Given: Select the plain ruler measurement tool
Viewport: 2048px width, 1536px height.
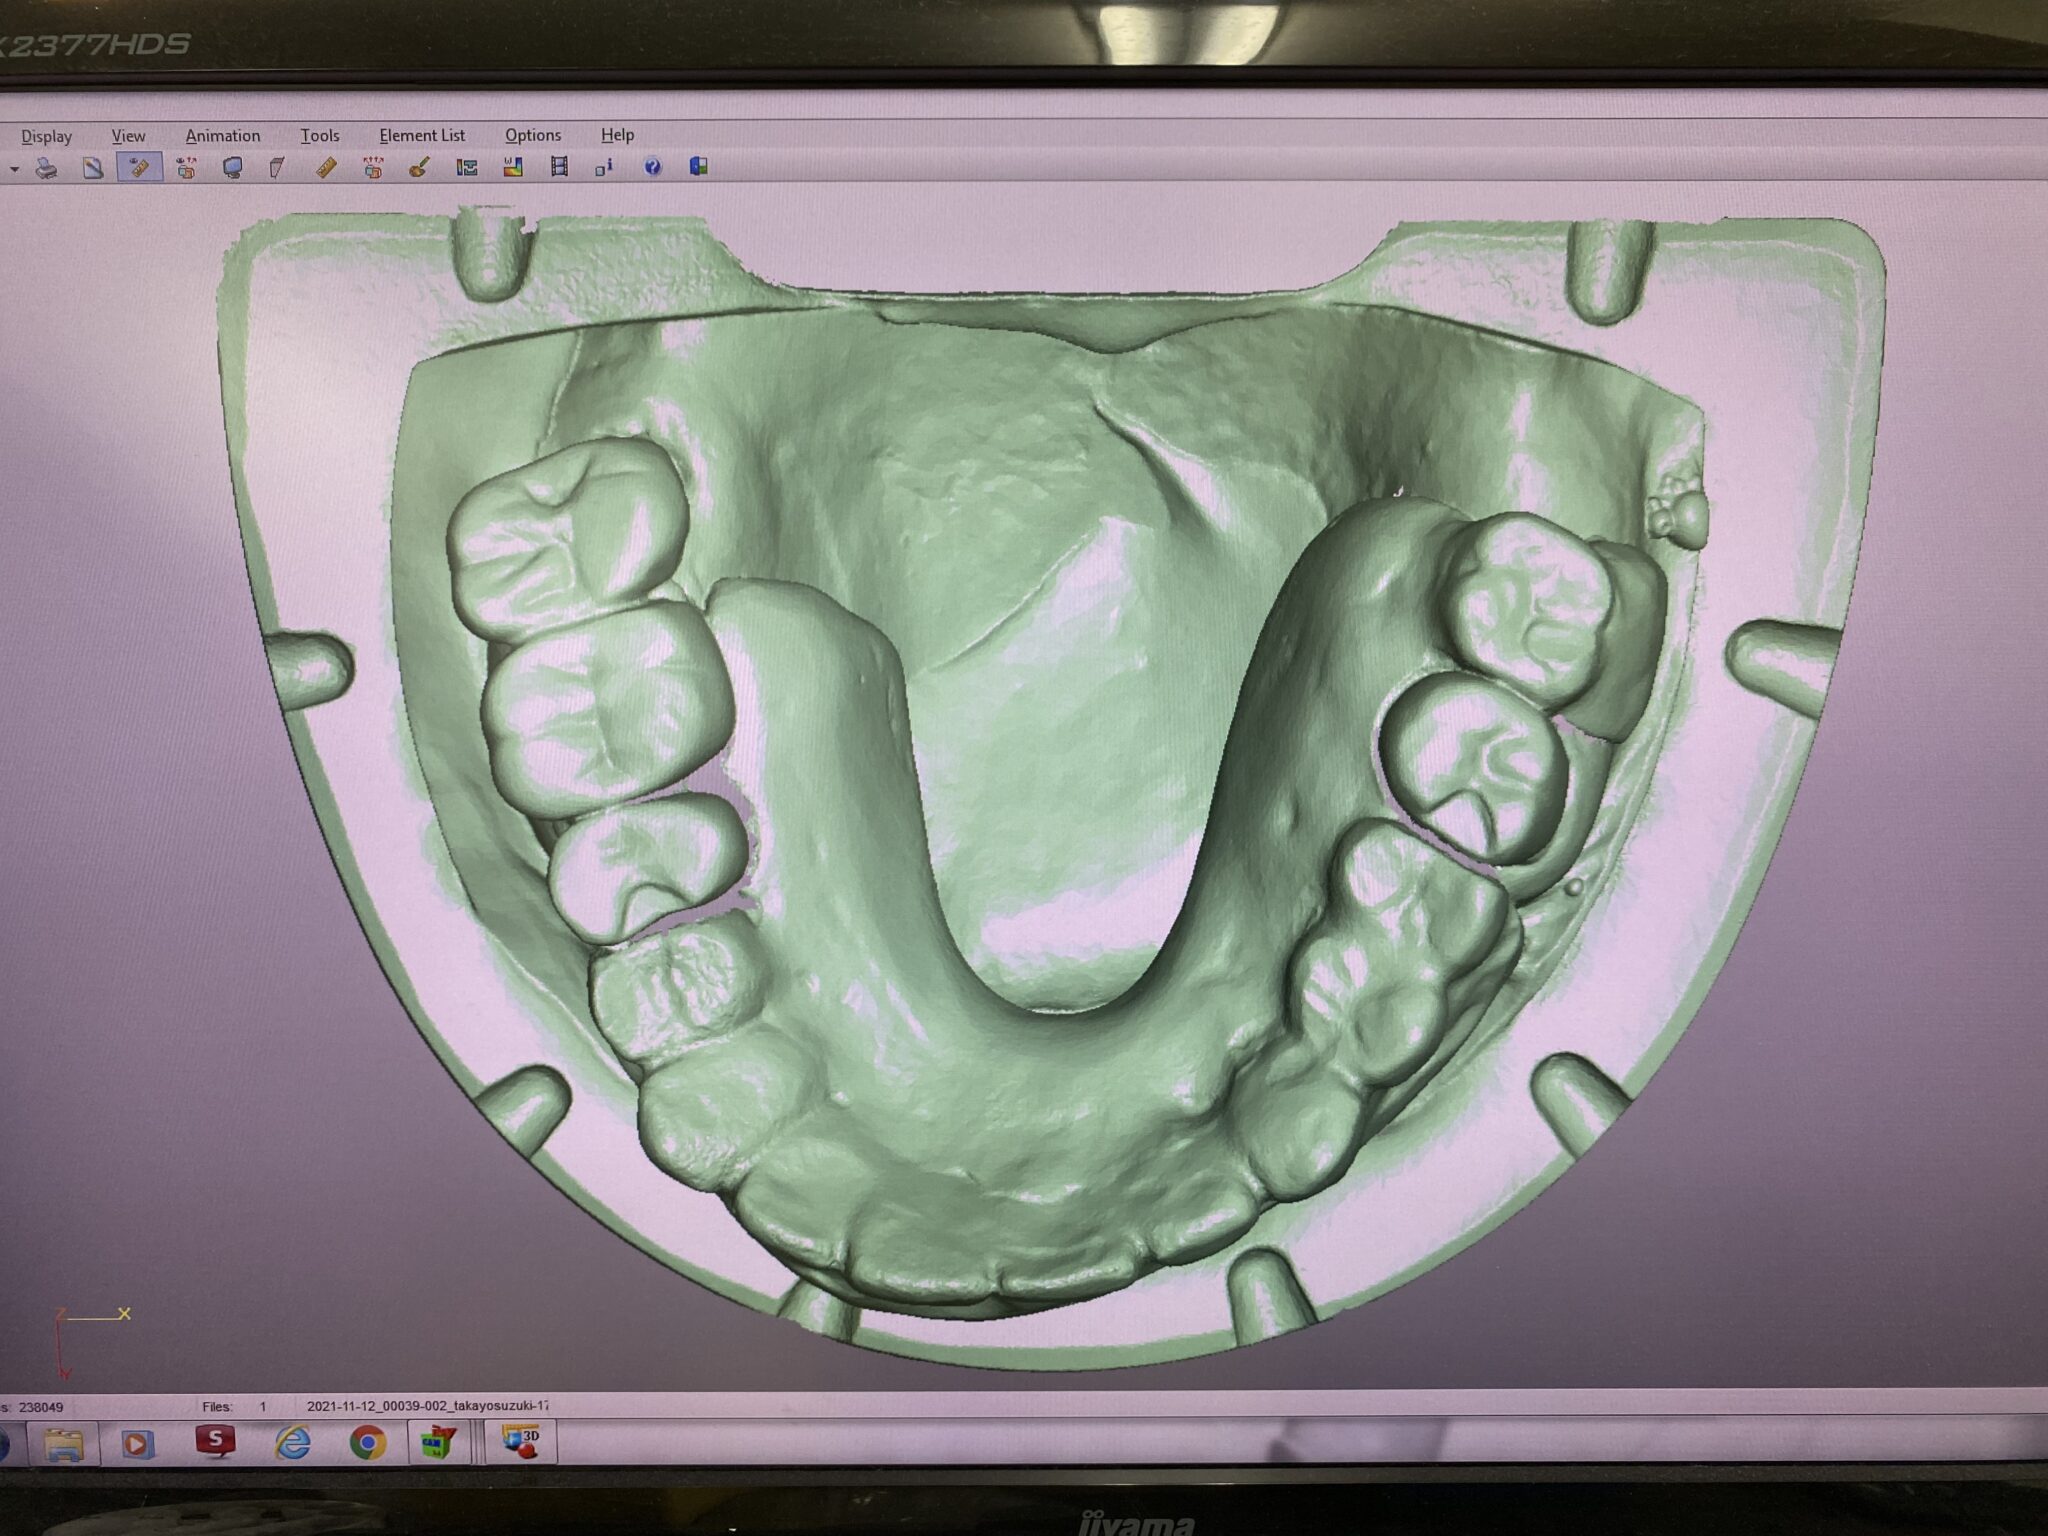Looking at the screenshot, I should click(x=326, y=167).
